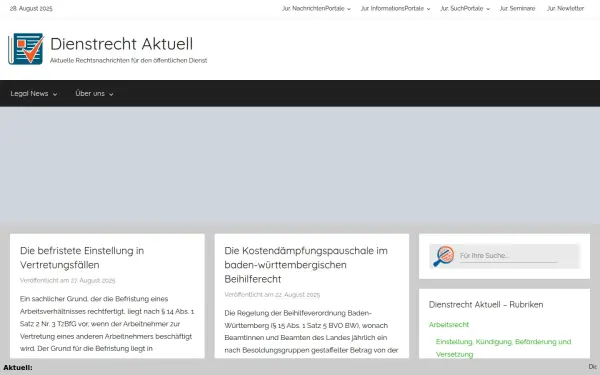Click the chevron beside Legal News
This screenshot has width=600, height=375.
(x=55, y=94)
